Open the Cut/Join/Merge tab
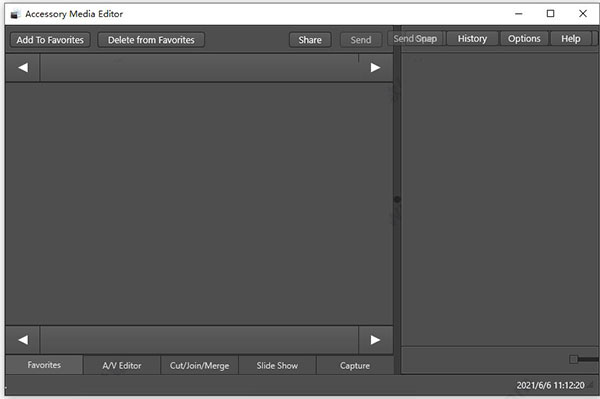 click(x=199, y=366)
